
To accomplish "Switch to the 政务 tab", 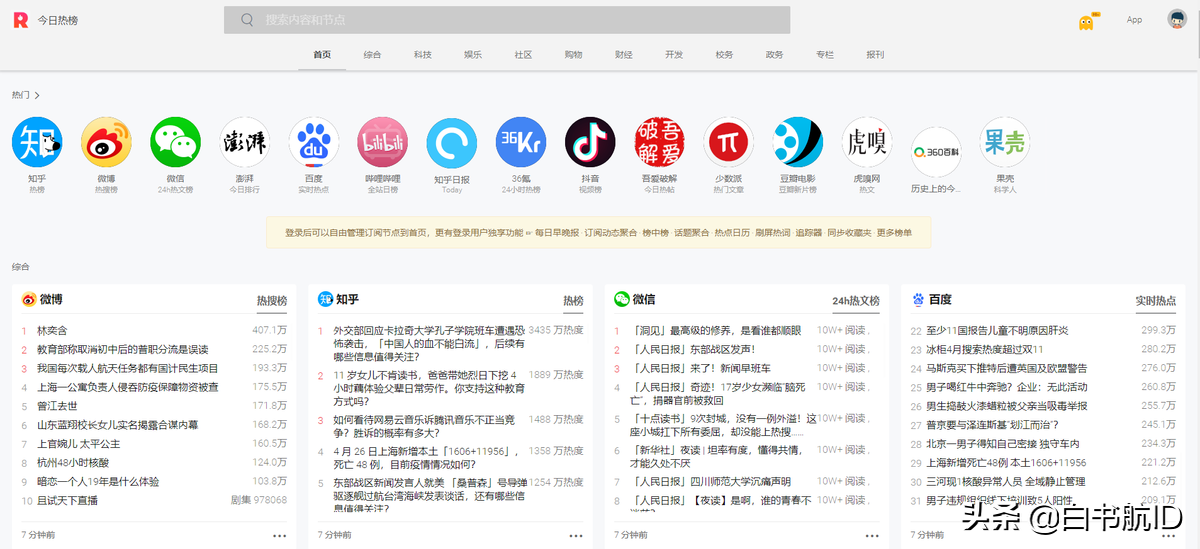I will 774,55.
